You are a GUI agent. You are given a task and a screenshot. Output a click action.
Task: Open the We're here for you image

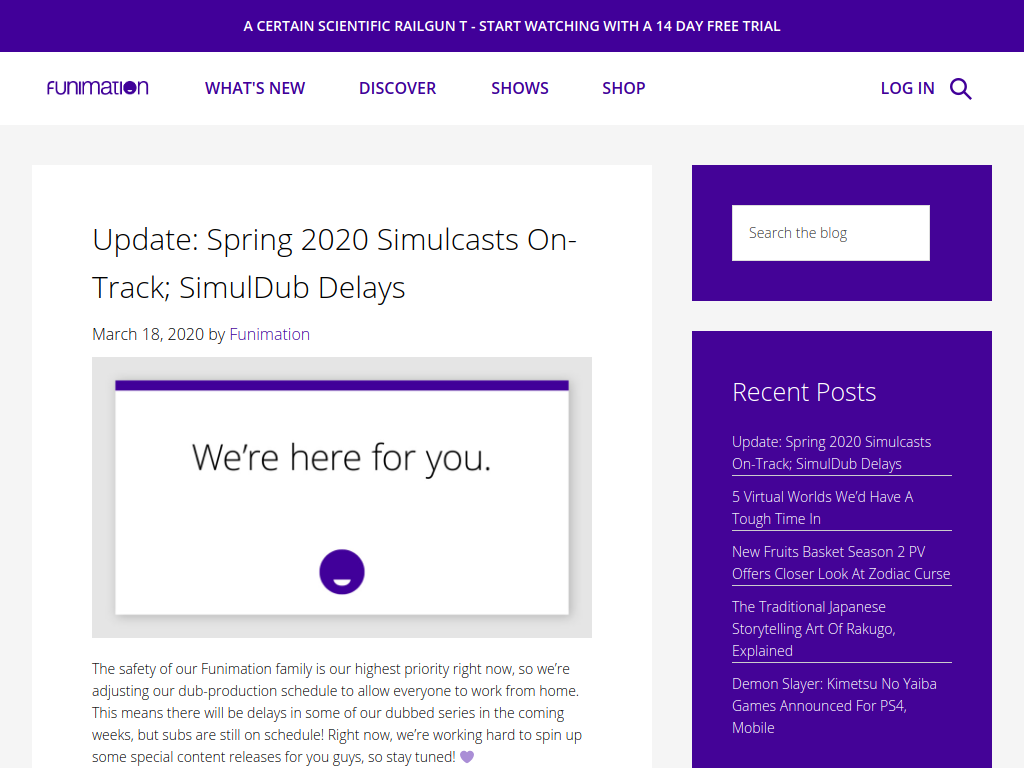pos(342,497)
